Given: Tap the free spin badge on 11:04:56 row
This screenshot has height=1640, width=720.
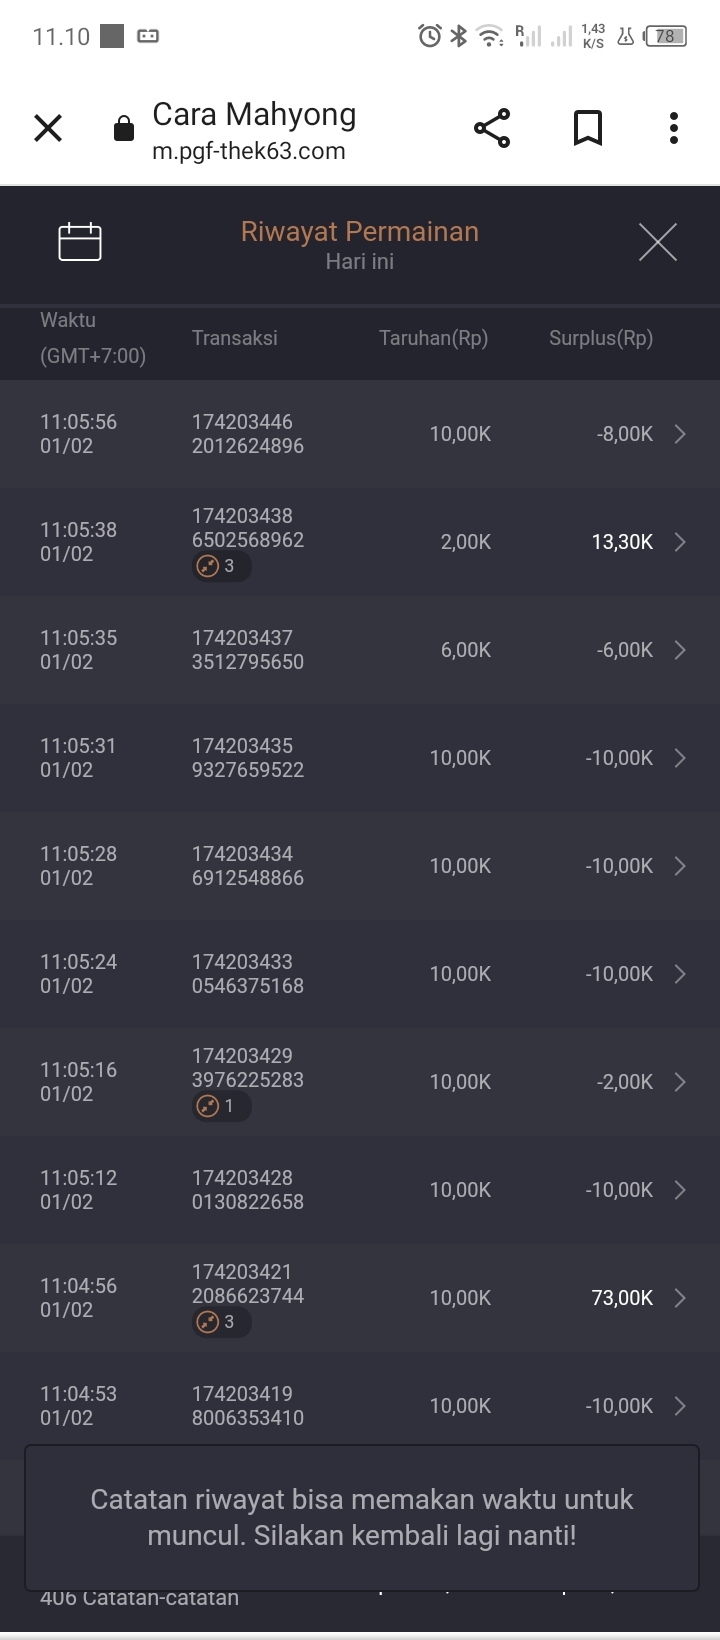Looking at the screenshot, I should point(220,1322).
